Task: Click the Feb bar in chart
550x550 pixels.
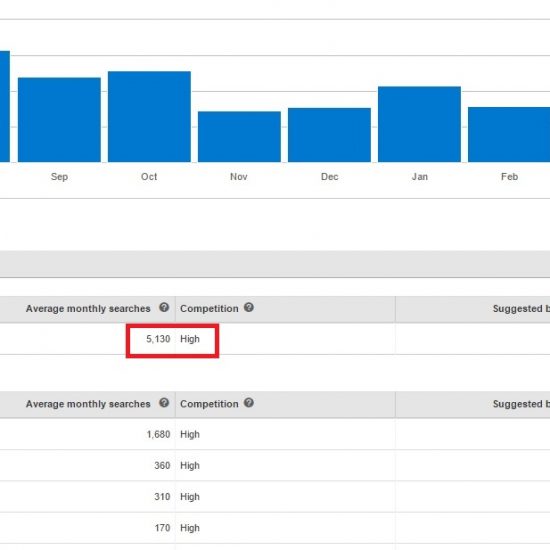Action: click(509, 134)
